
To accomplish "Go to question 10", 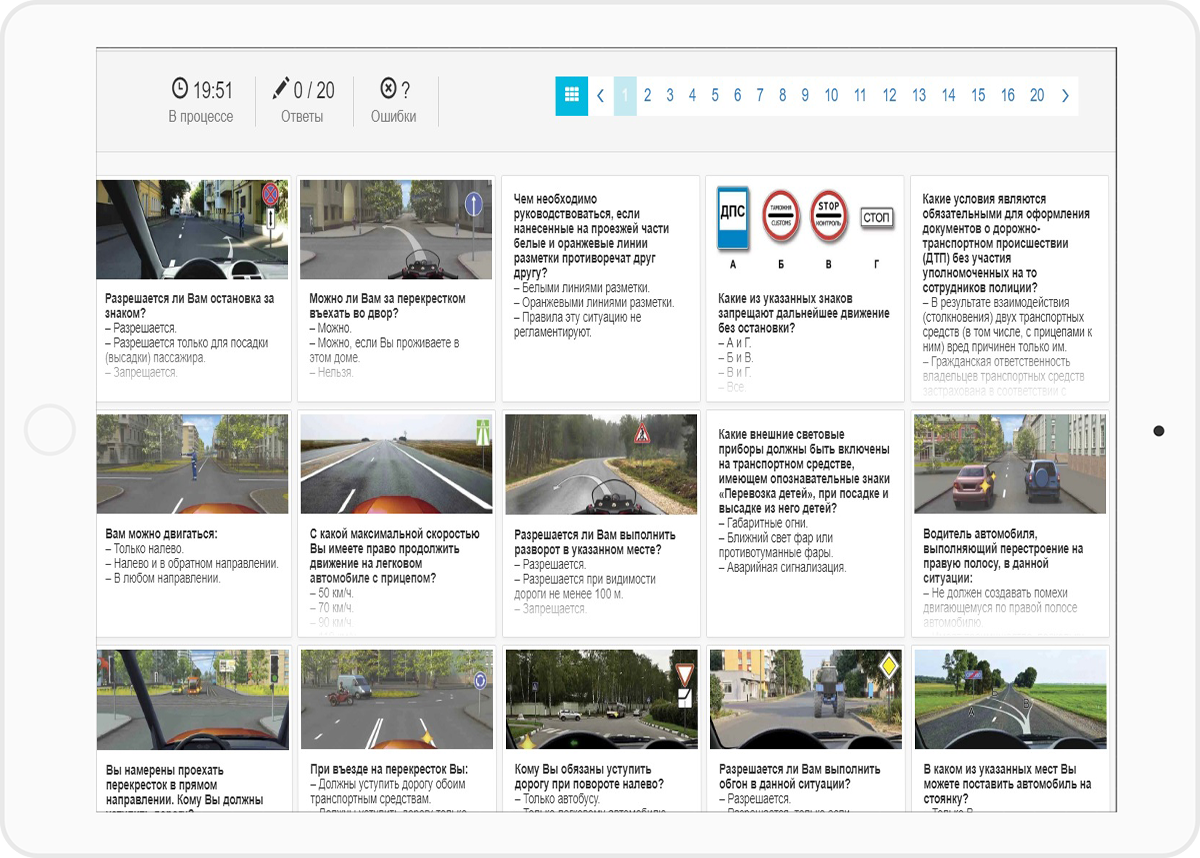I will (x=831, y=96).
